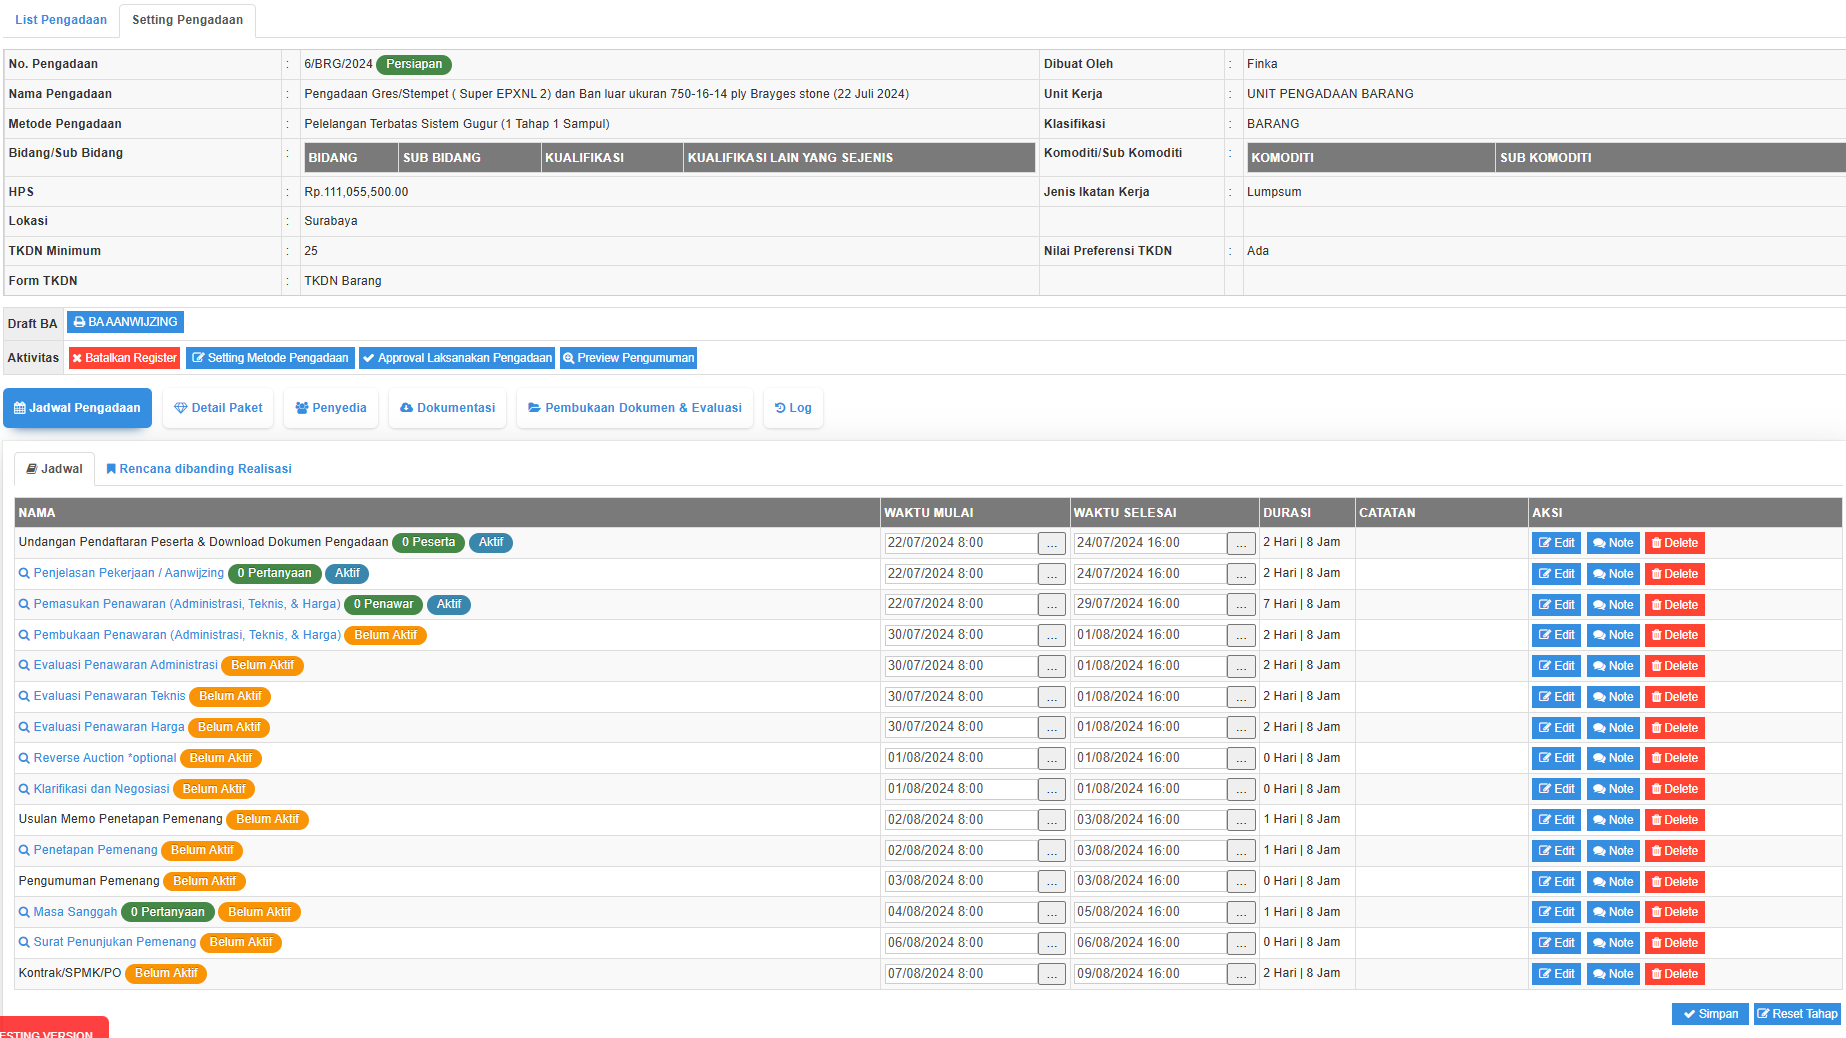Viewport: 1846px width, 1038px height.
Task: Click the Reset Tahap button
Action: point(1797,1014)
